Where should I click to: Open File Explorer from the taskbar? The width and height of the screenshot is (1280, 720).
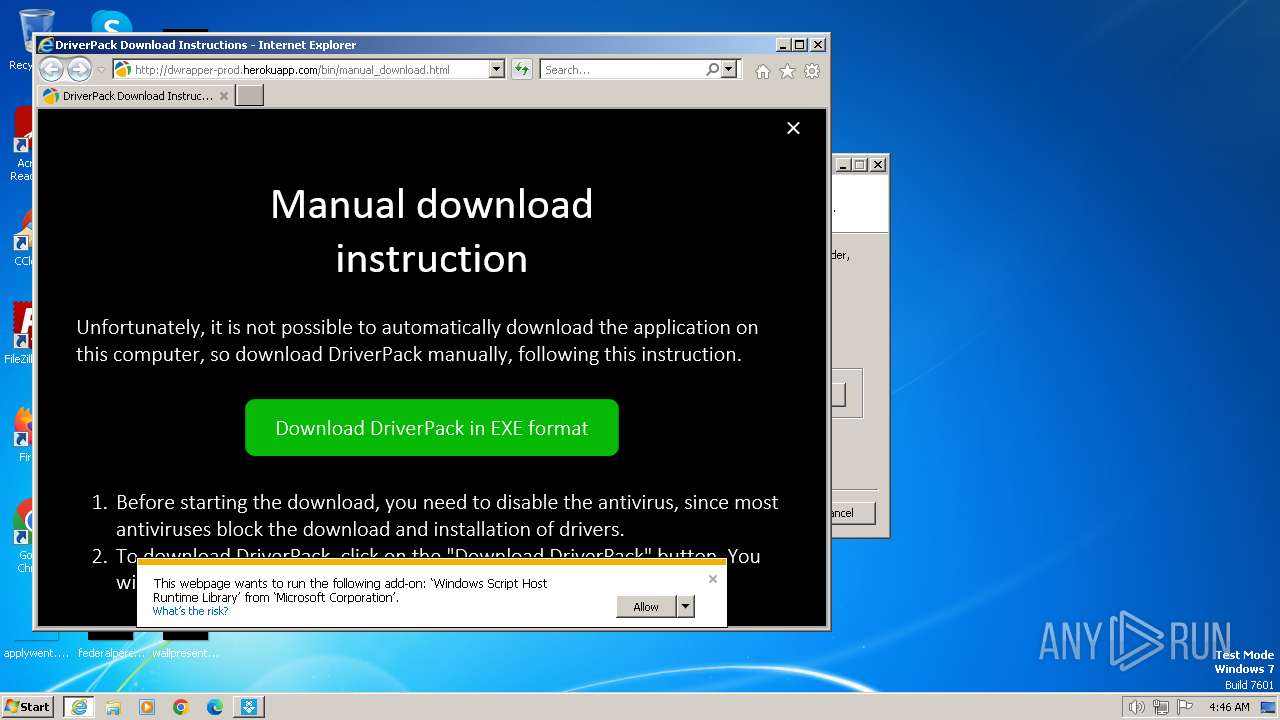coord(113,707)
